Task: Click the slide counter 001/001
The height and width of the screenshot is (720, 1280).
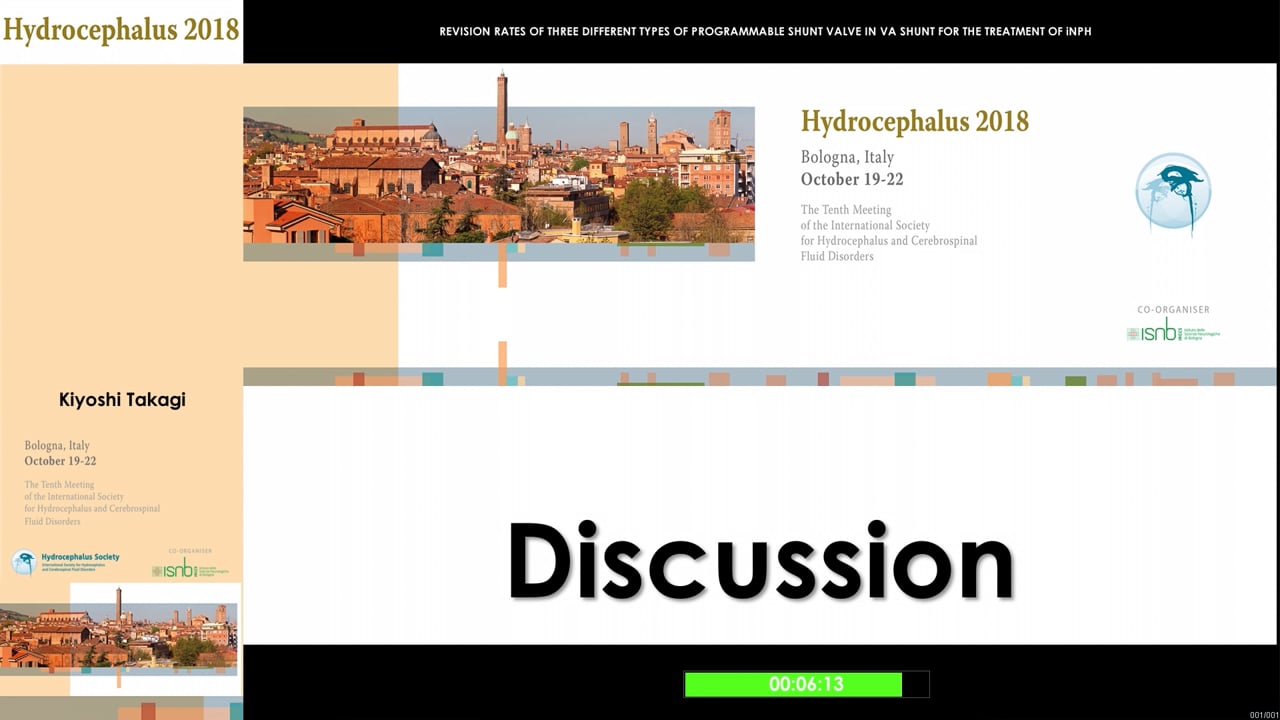Action: point(1263,714)
